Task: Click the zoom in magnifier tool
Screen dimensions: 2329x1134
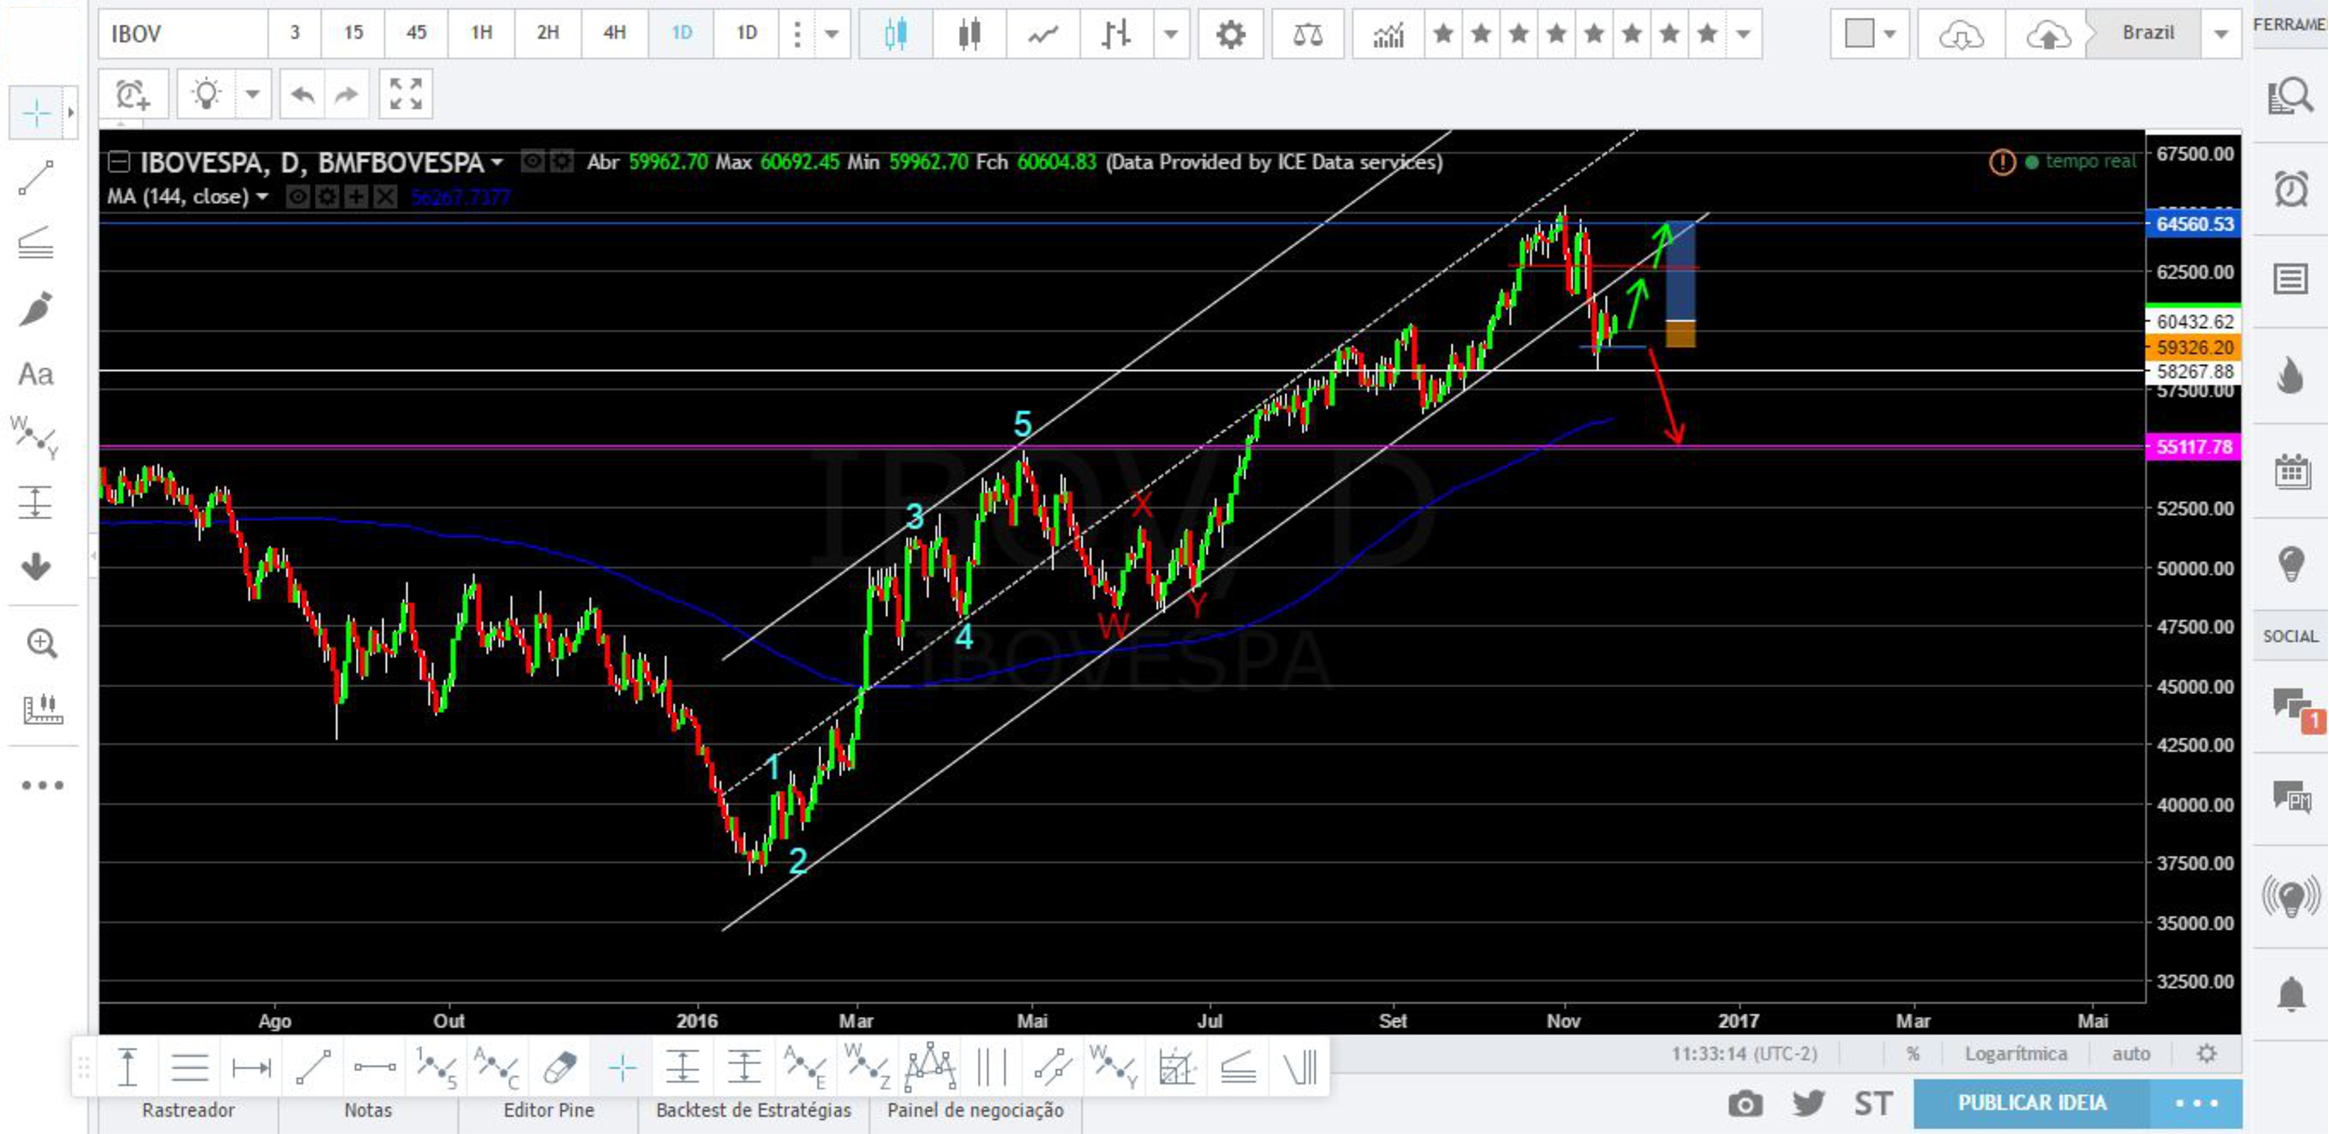Action: [x=41, y=643]
